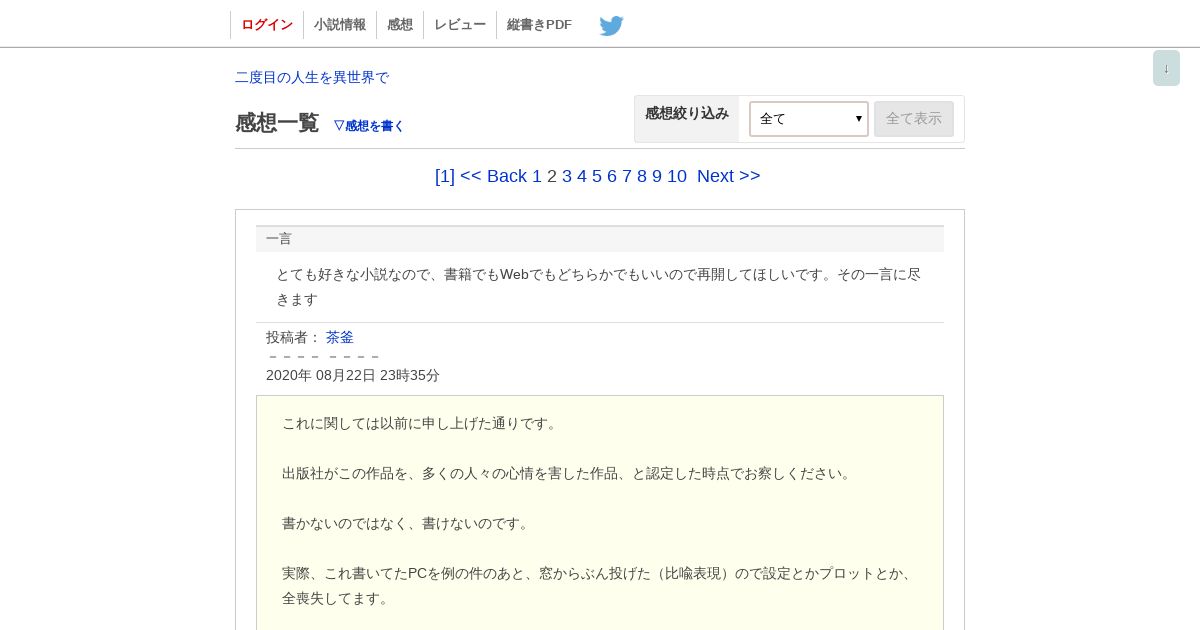This screenshot has width=1200, height=630.
Task: Click the 全て表示 button
Action: click(x=914, y=119)
